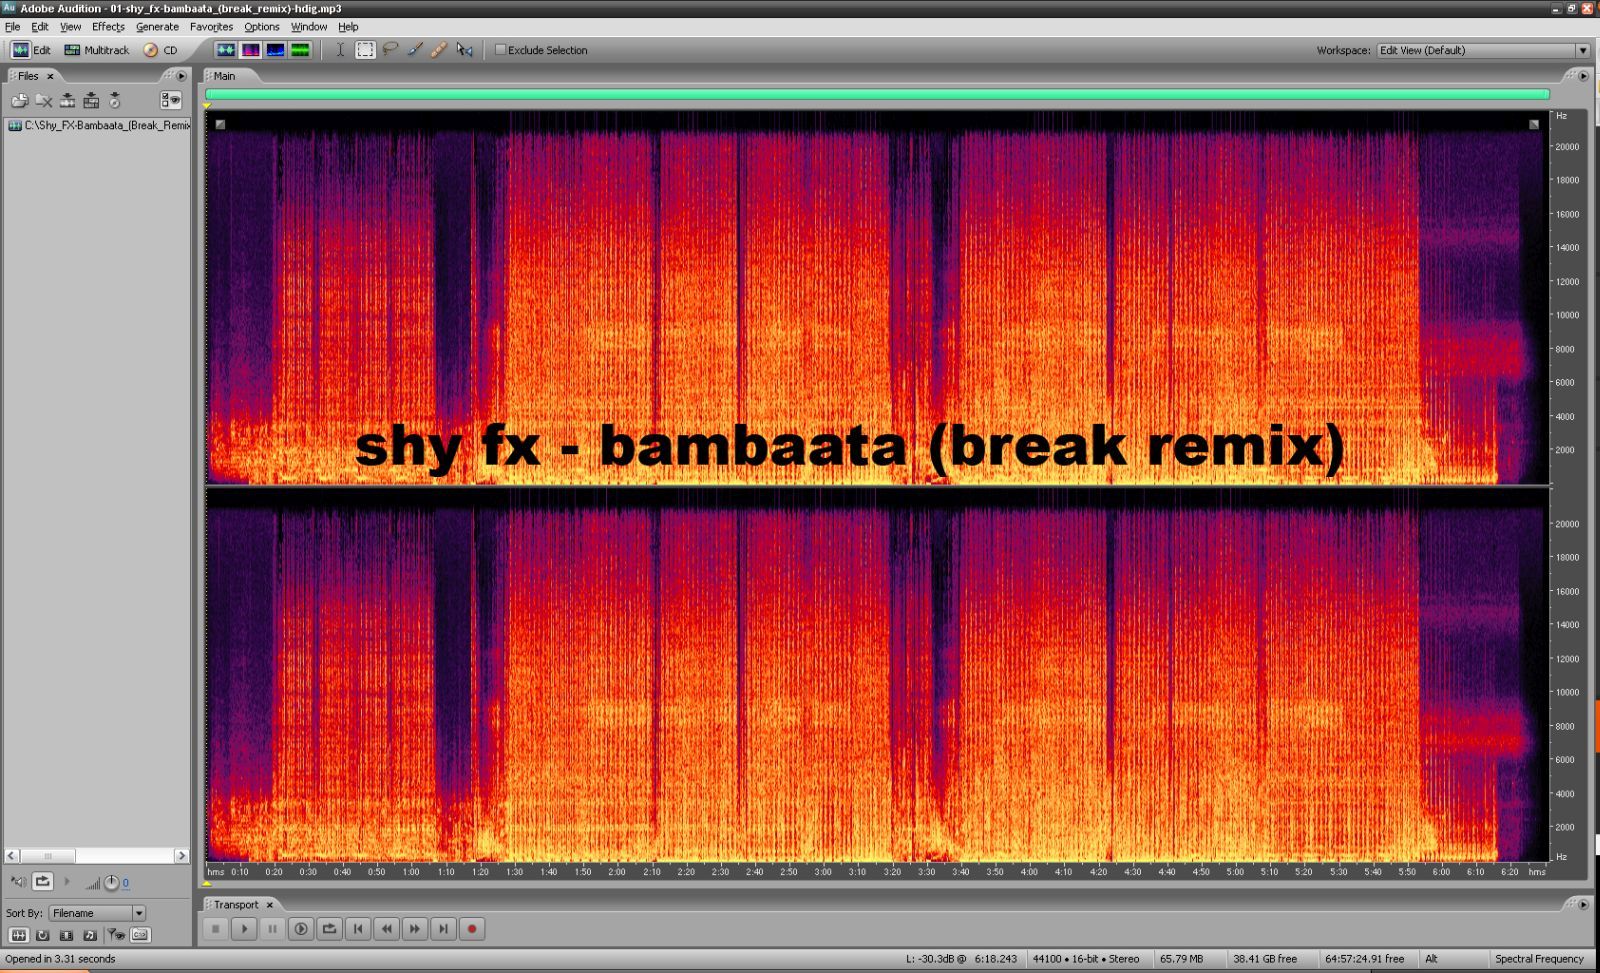The image size is (1600, 973).
Task: Toggle Show Markers filter eye button
Action: pos(116,935)
